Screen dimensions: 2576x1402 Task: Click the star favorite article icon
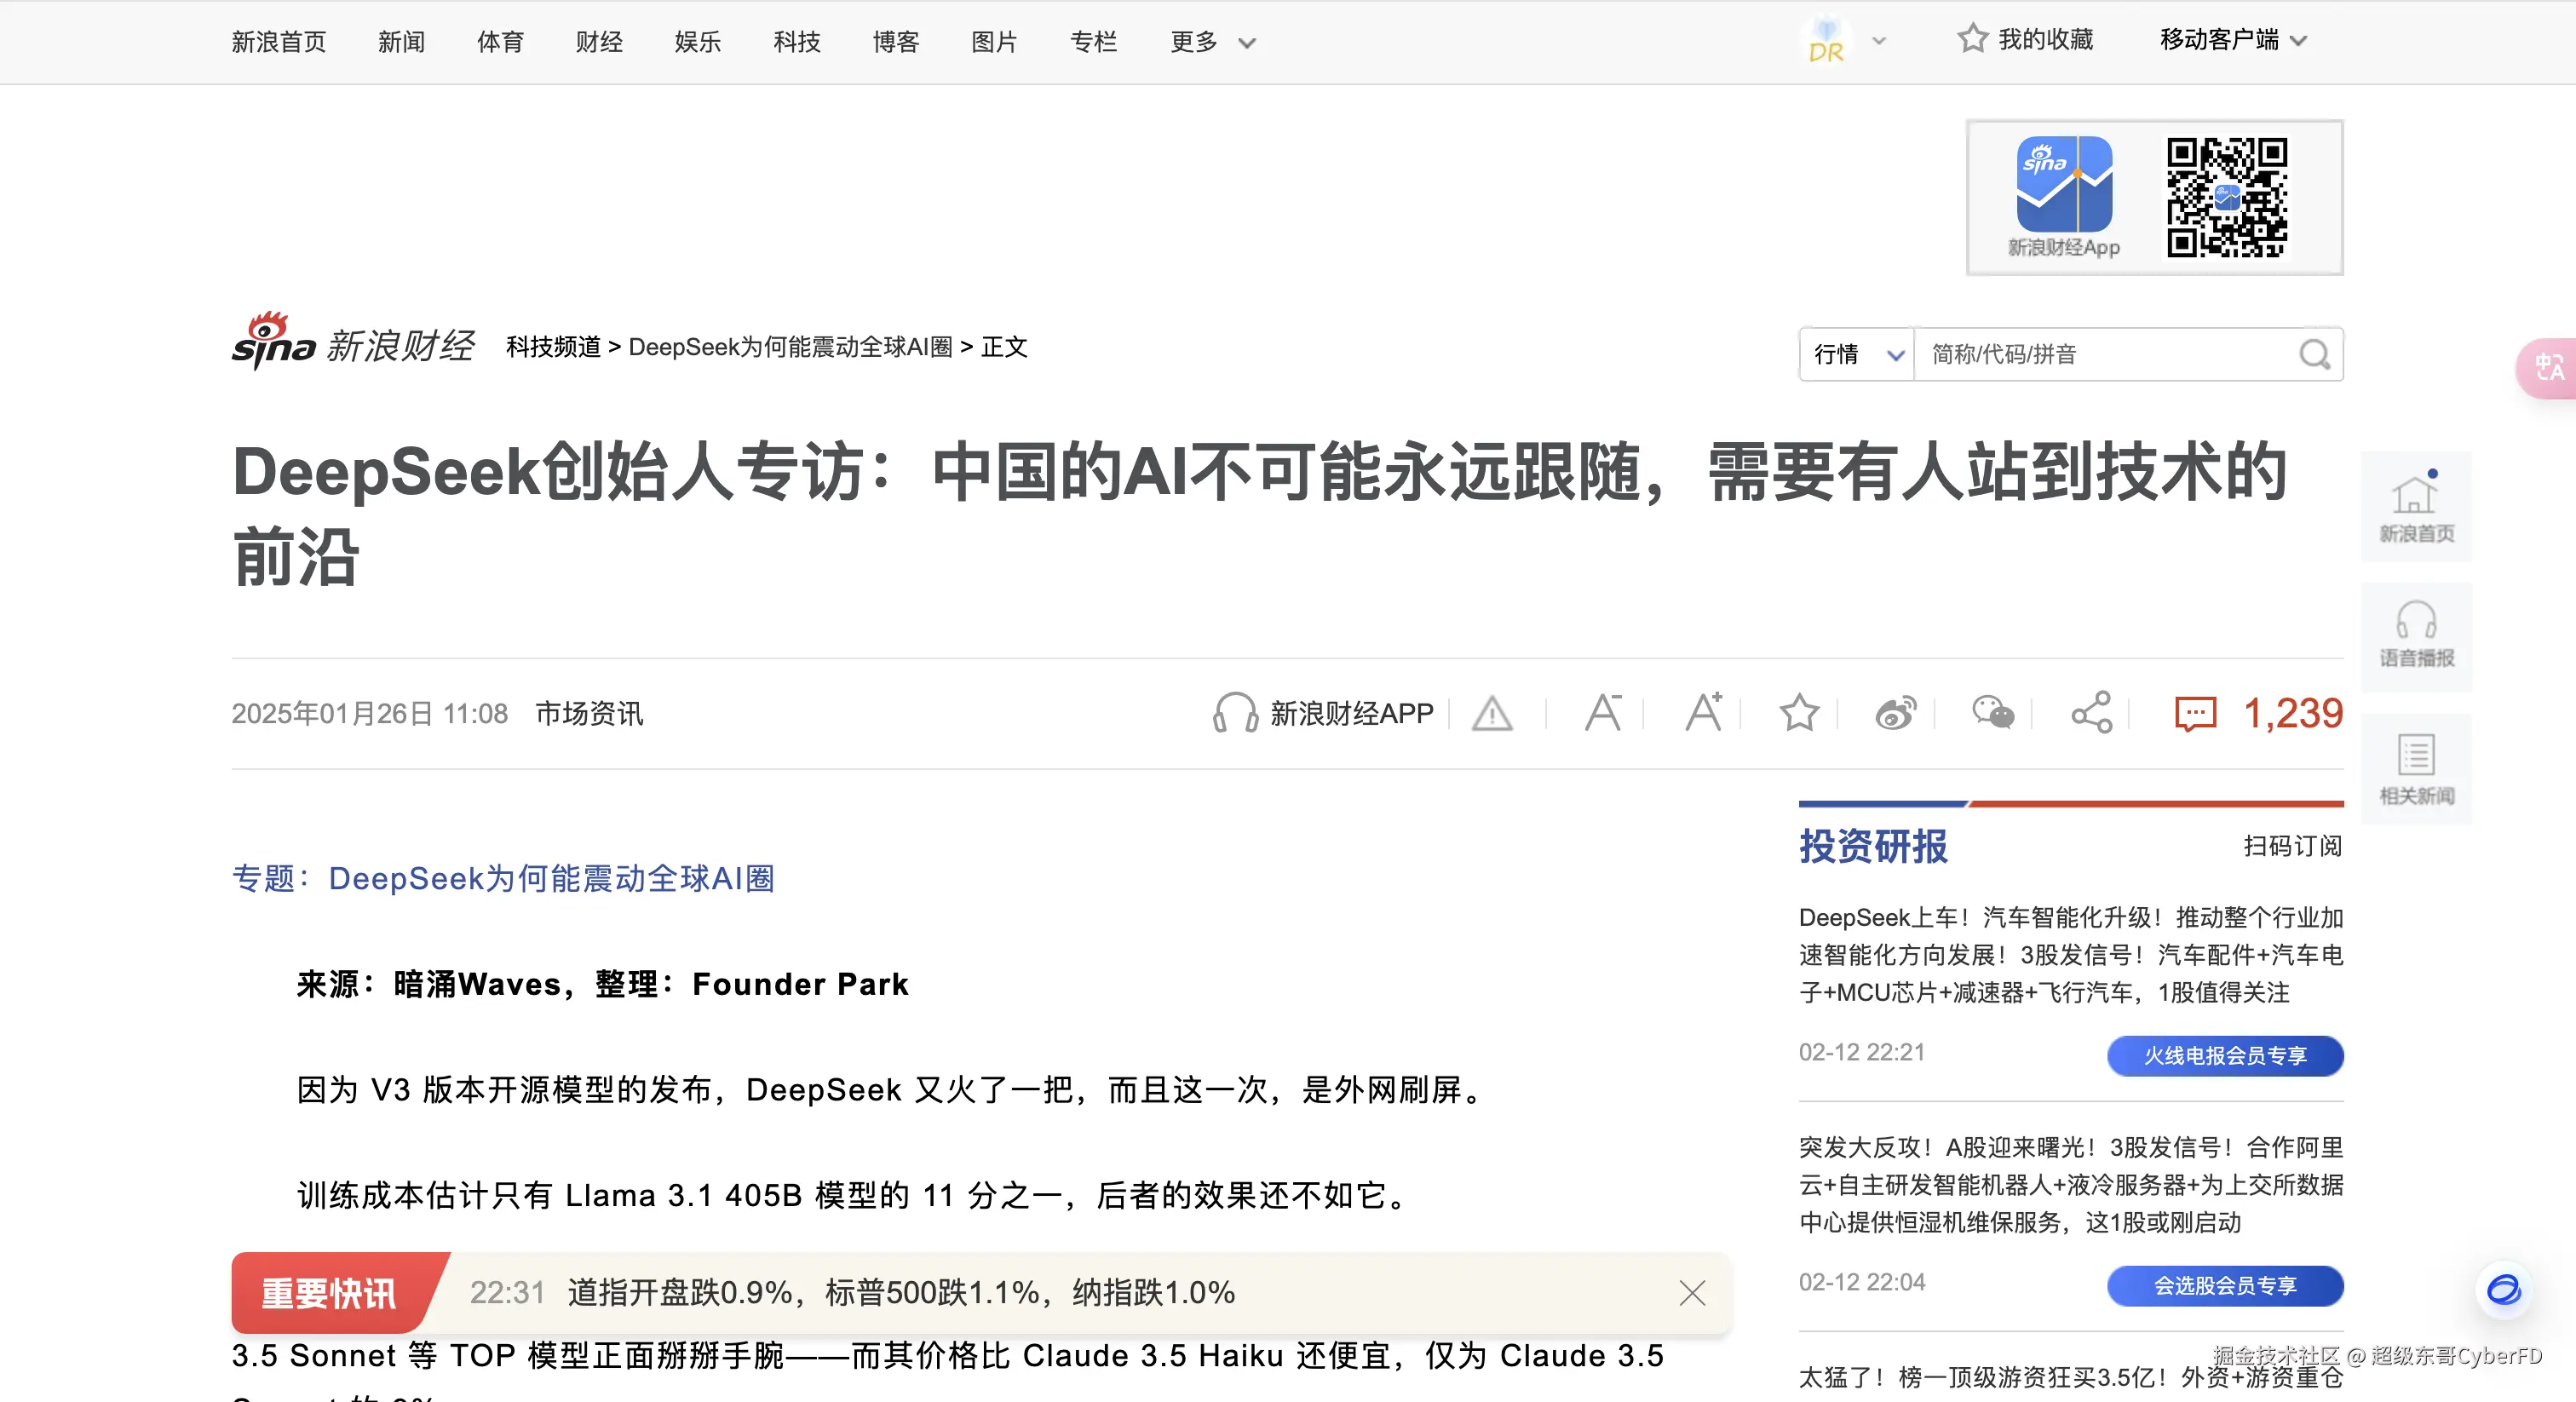1799,713
